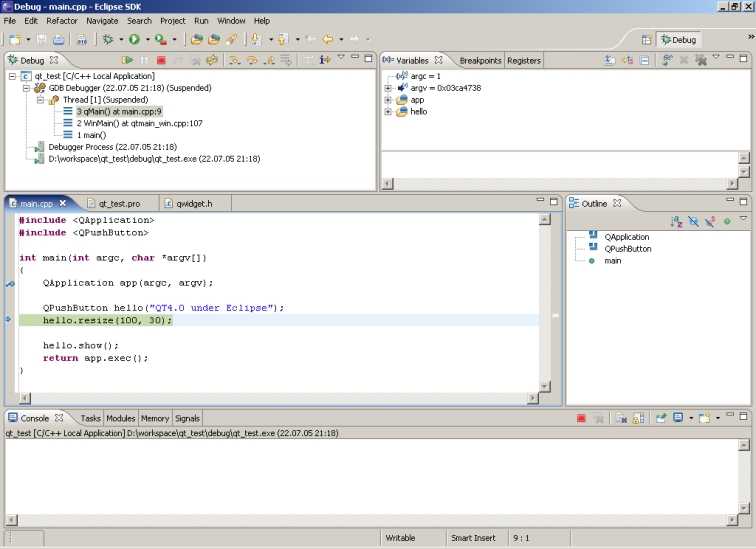The height and width of the screenshot is (549, 756).
Task: Toggle alphabetical Sort in Outline view
Action: point(676,222)
